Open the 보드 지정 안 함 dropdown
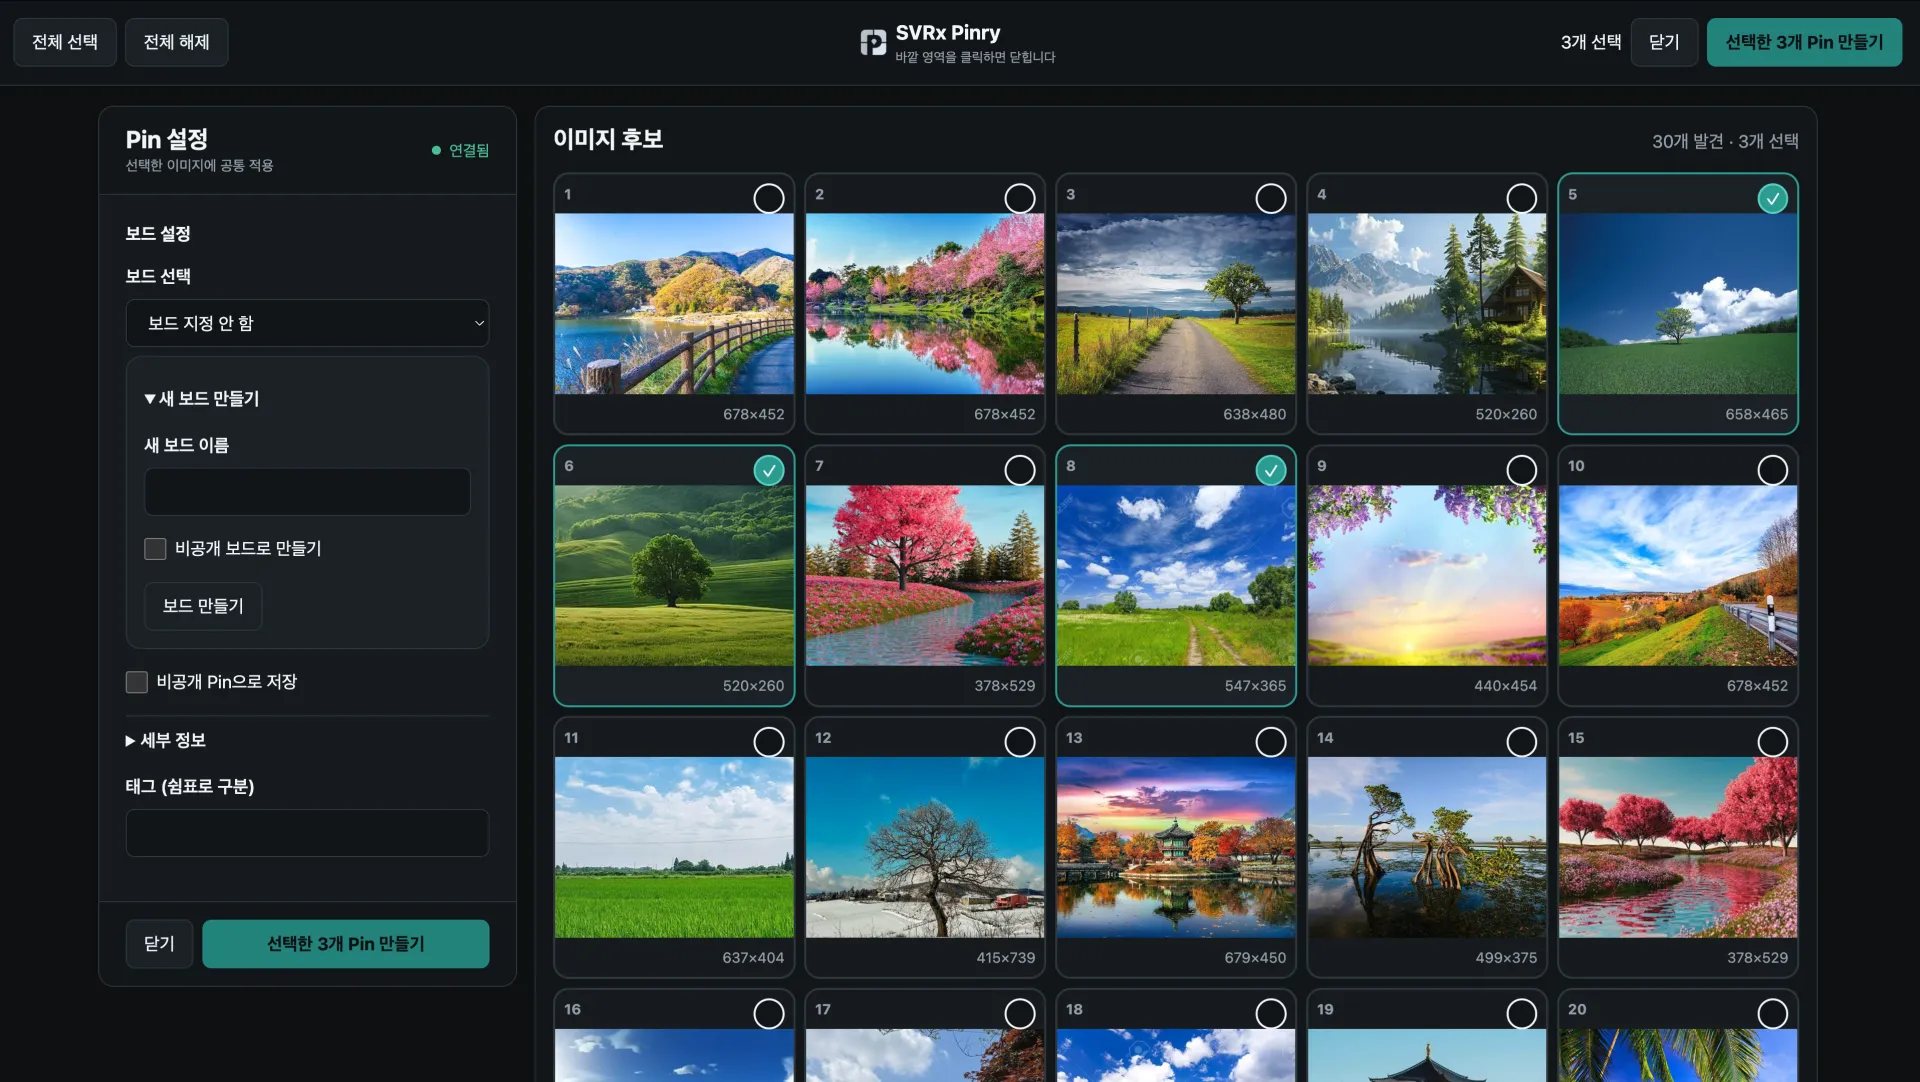This screenshot has height=1082, width=1920. (308, 323)
